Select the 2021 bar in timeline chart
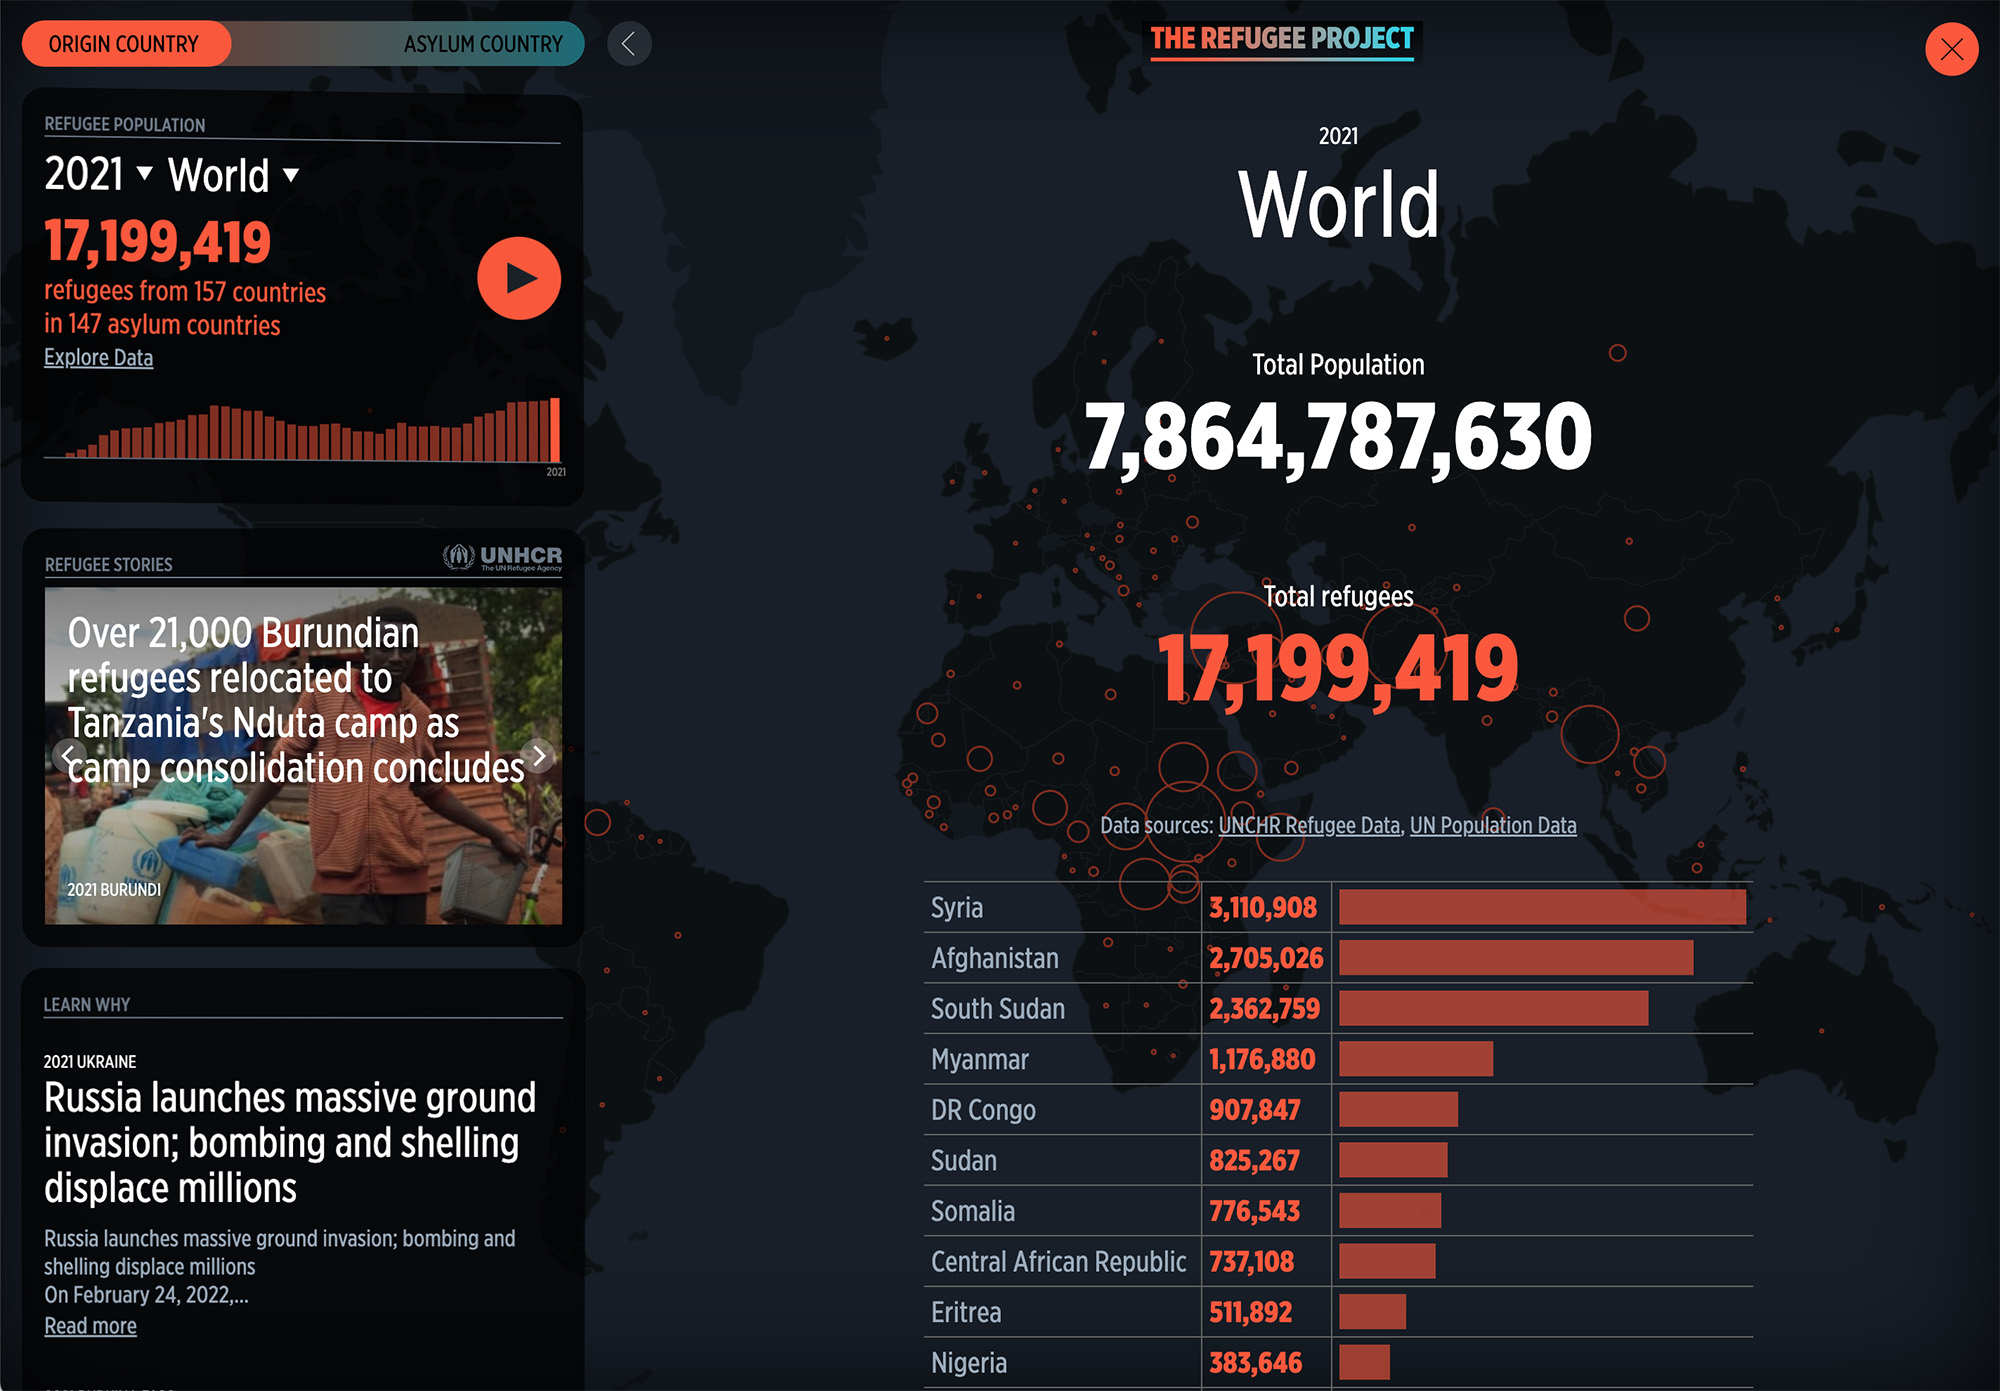 (x=555, y=430)
